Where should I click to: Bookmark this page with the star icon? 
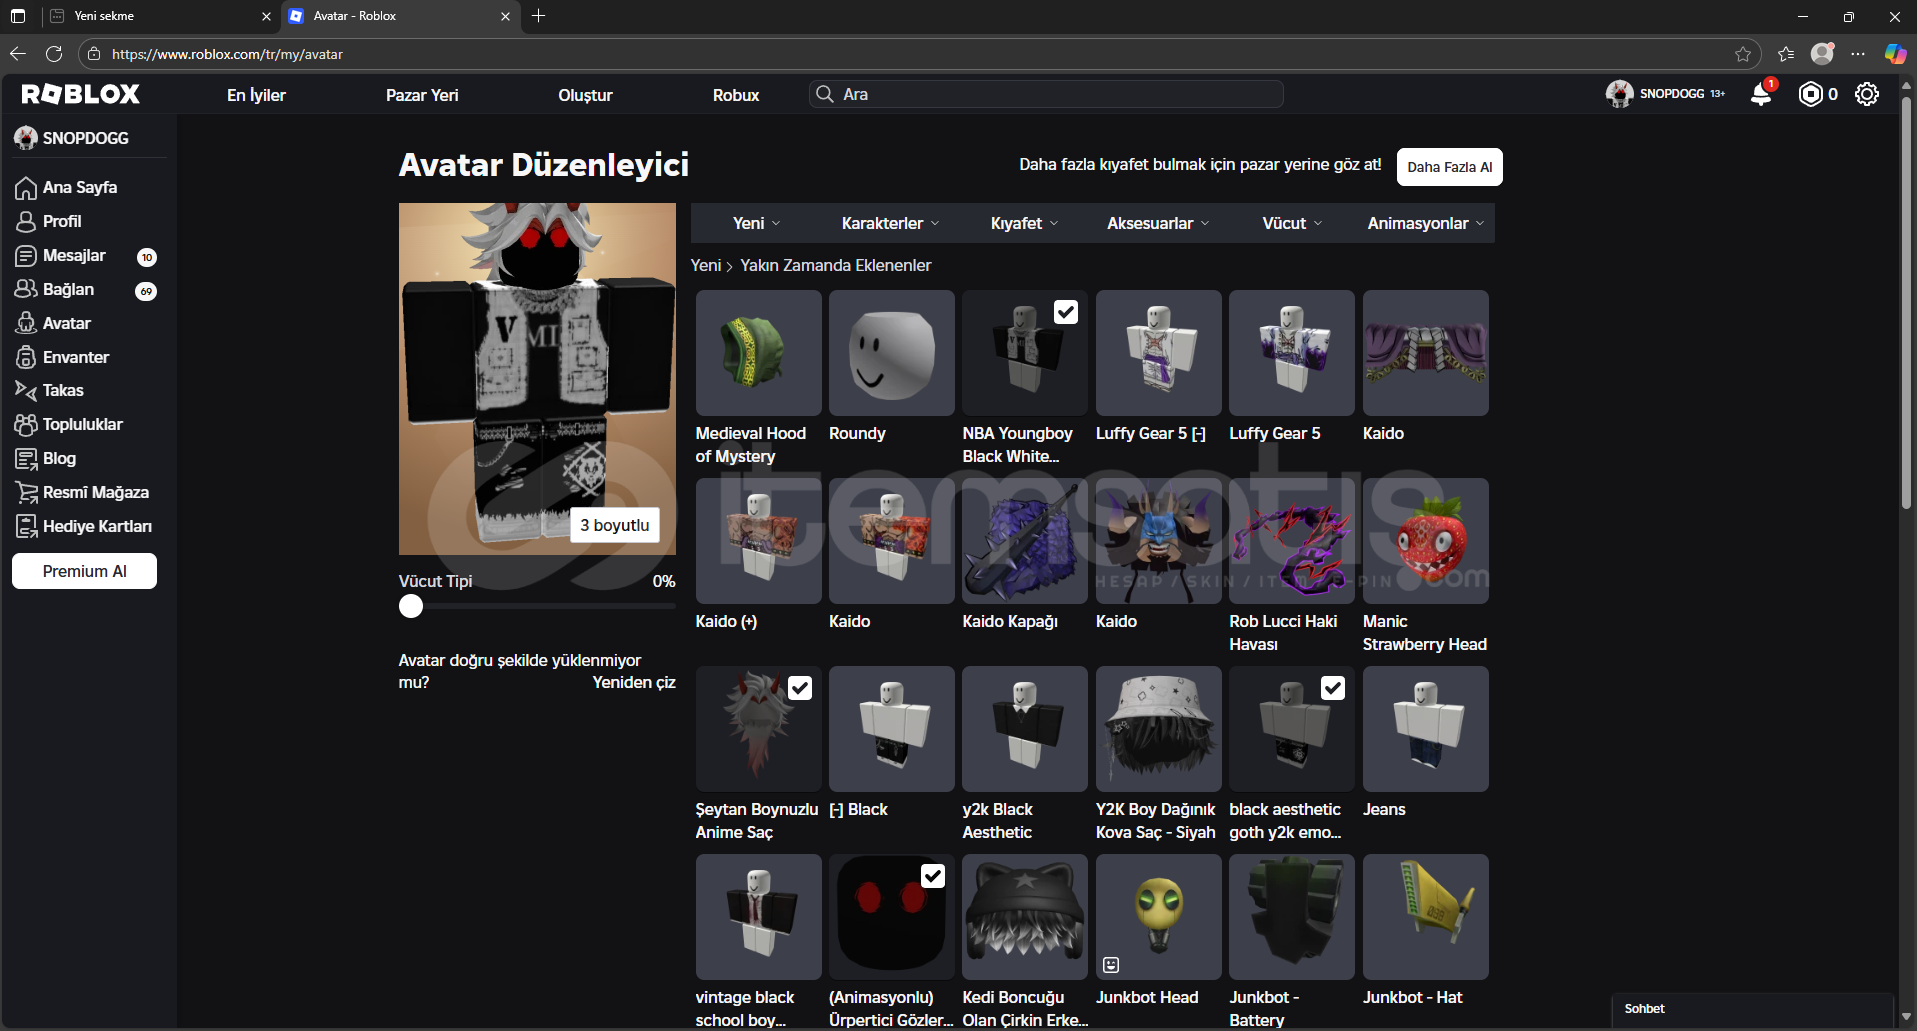coord(1743,54)
